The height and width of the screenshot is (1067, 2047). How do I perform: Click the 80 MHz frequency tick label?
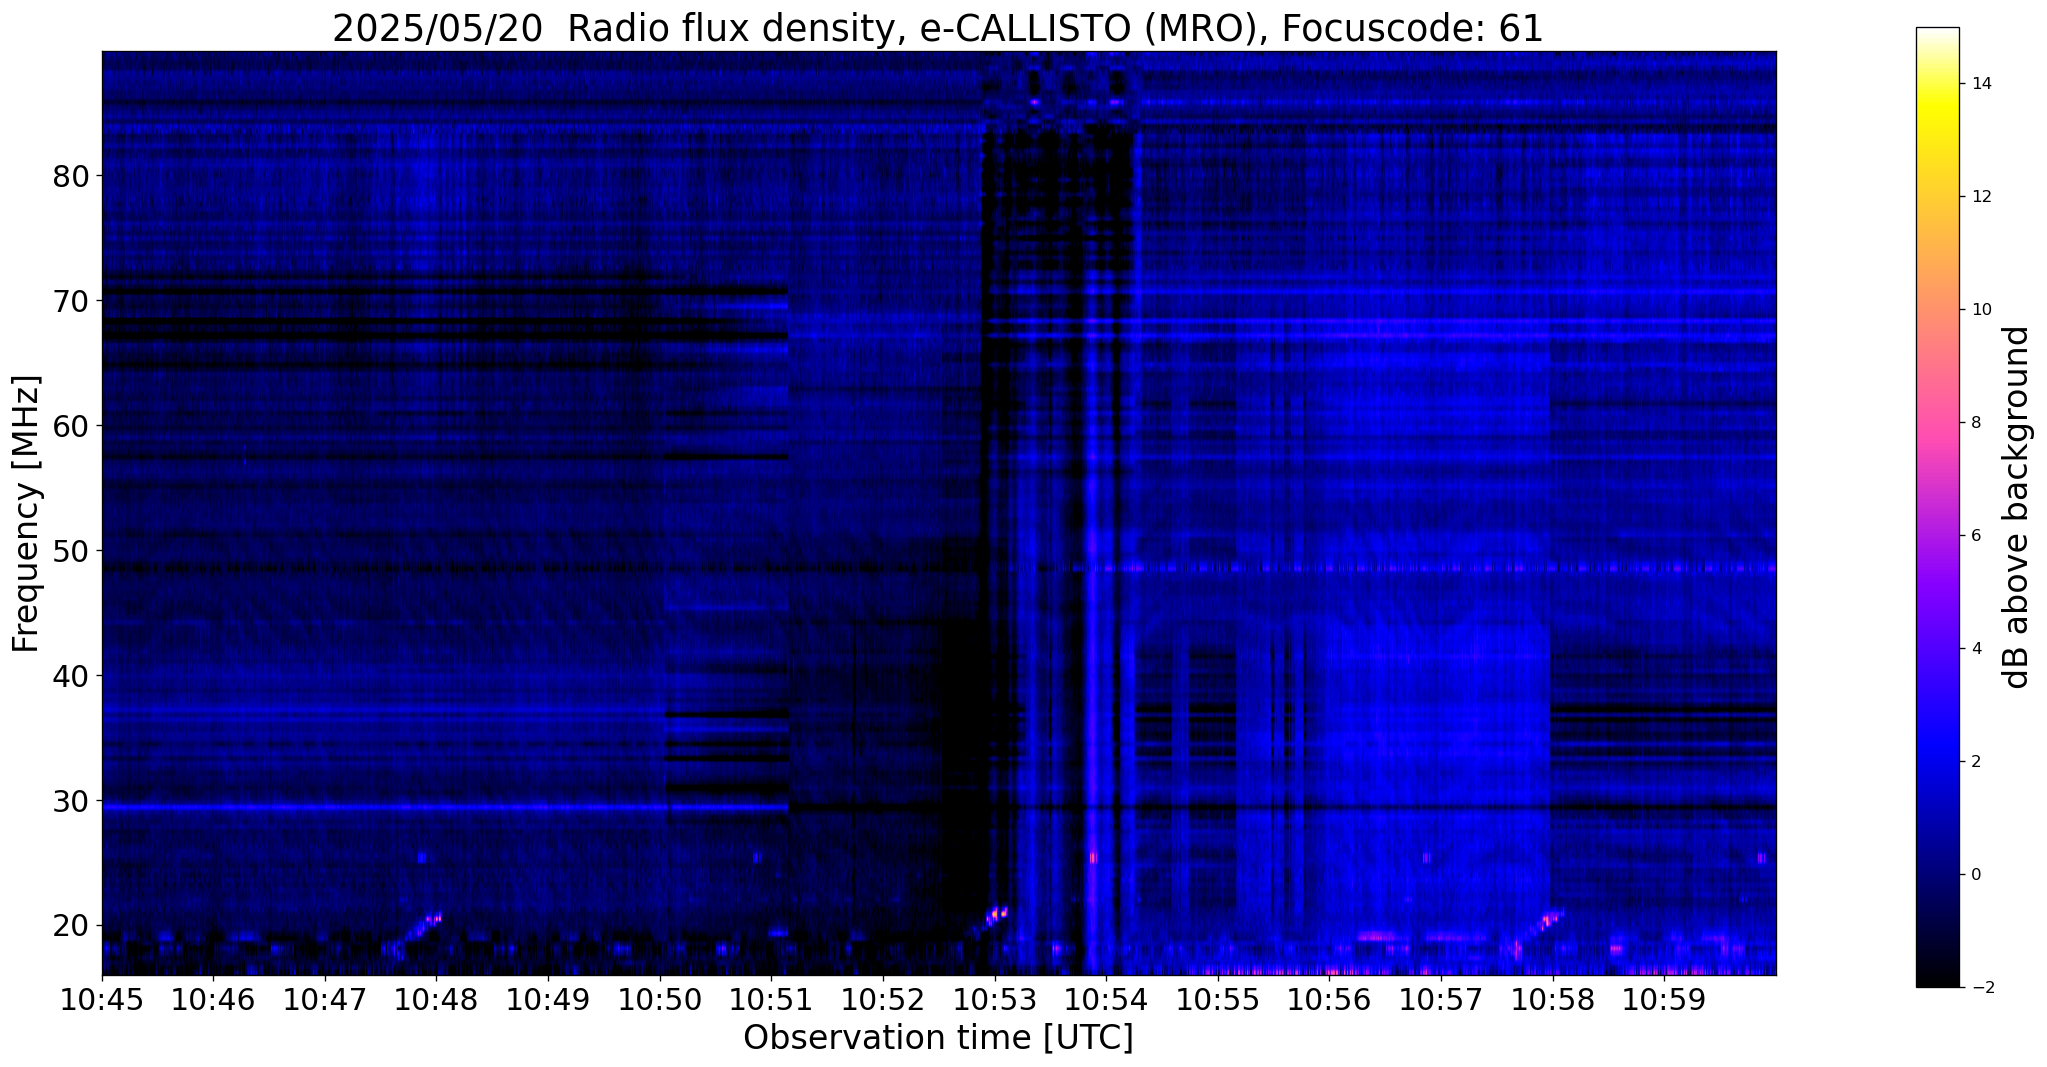coord(71,176)
